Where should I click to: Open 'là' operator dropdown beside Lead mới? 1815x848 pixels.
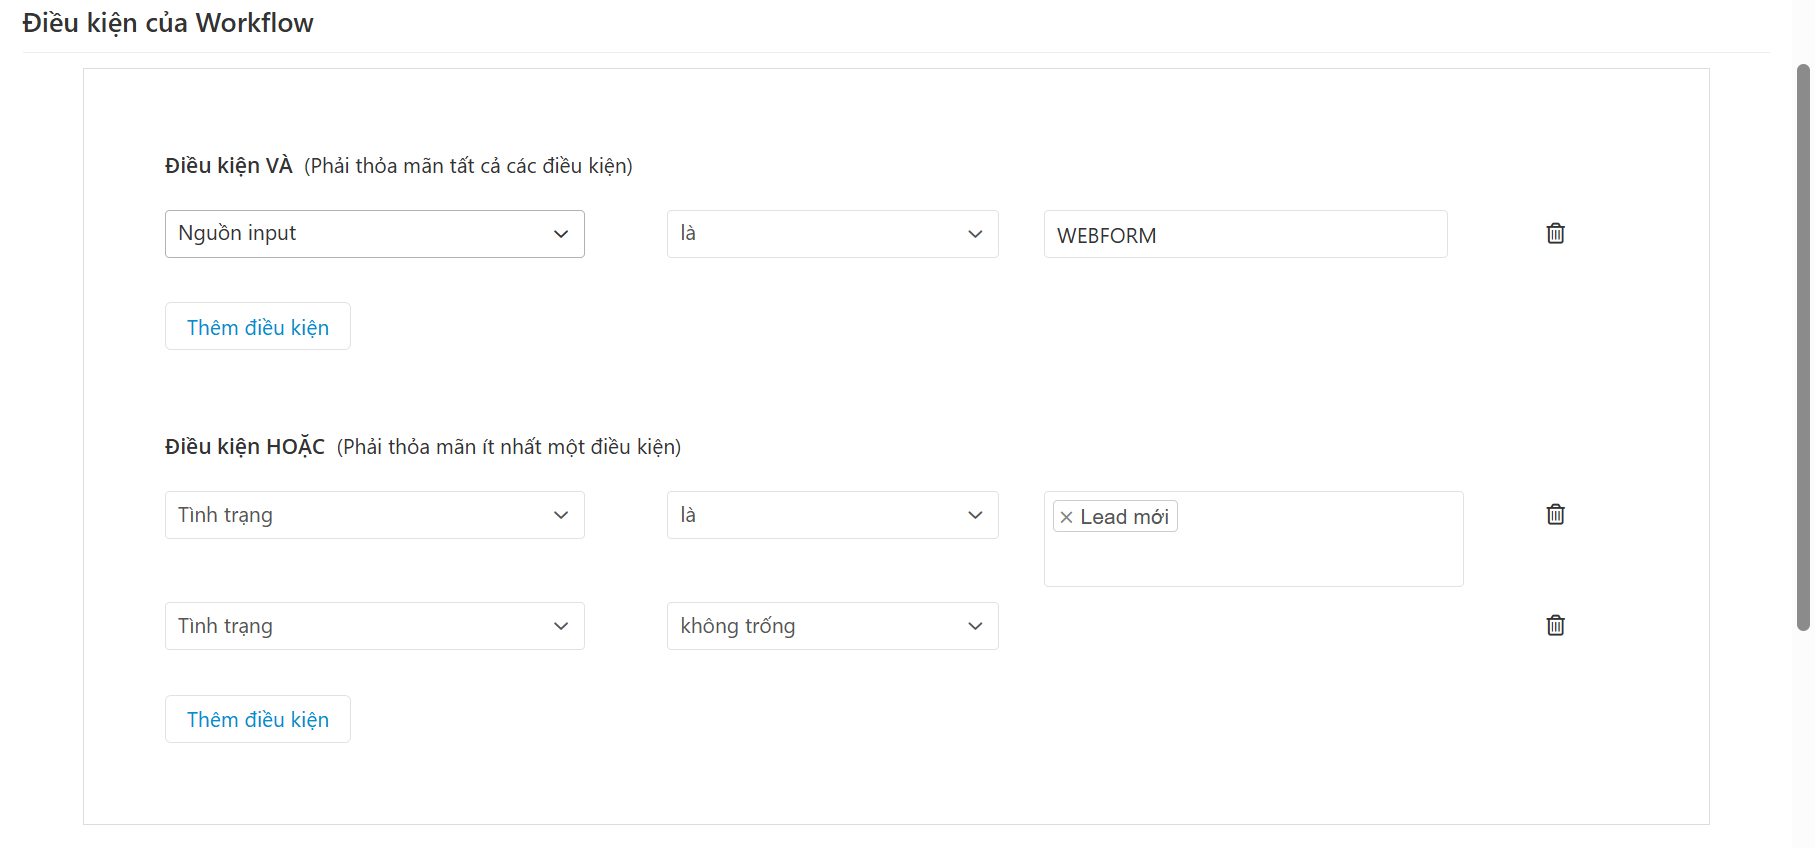832,515
